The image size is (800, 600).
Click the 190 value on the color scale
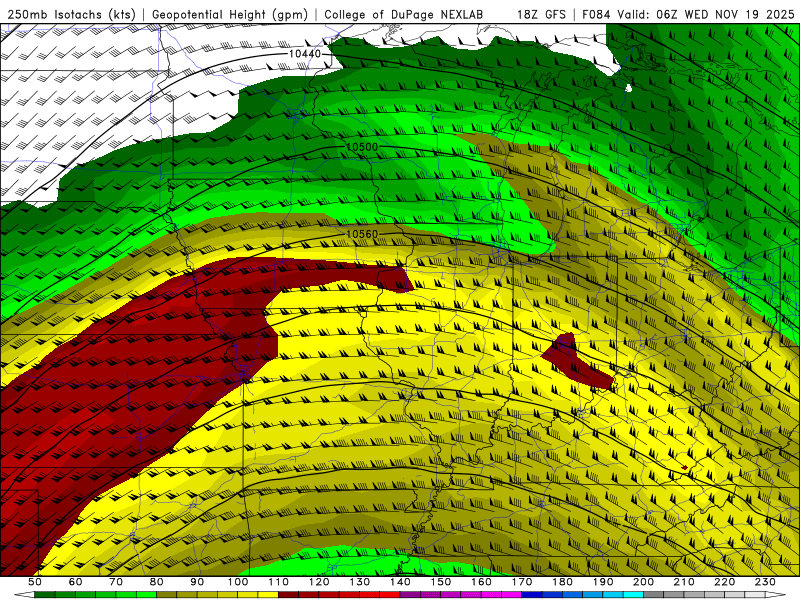pos(603,582)
